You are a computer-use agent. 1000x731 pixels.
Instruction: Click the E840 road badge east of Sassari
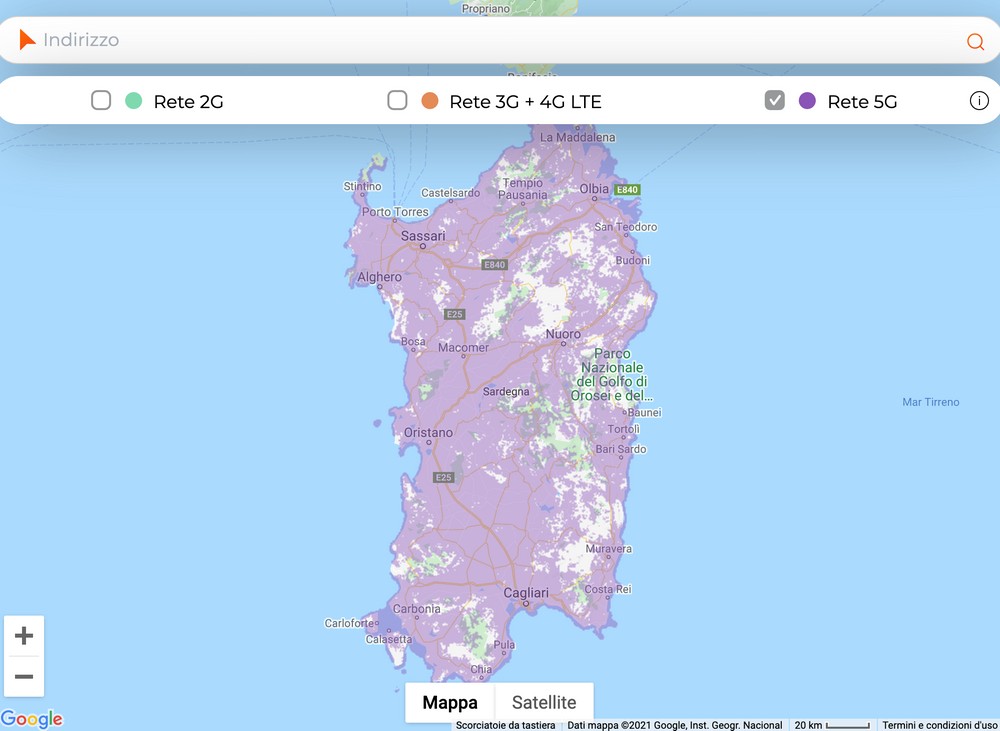[494, 265]
